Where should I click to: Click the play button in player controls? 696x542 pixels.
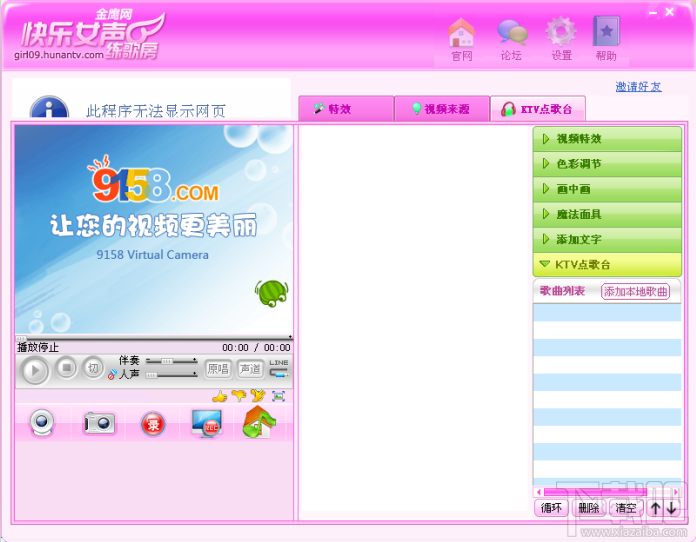point(35,370)
